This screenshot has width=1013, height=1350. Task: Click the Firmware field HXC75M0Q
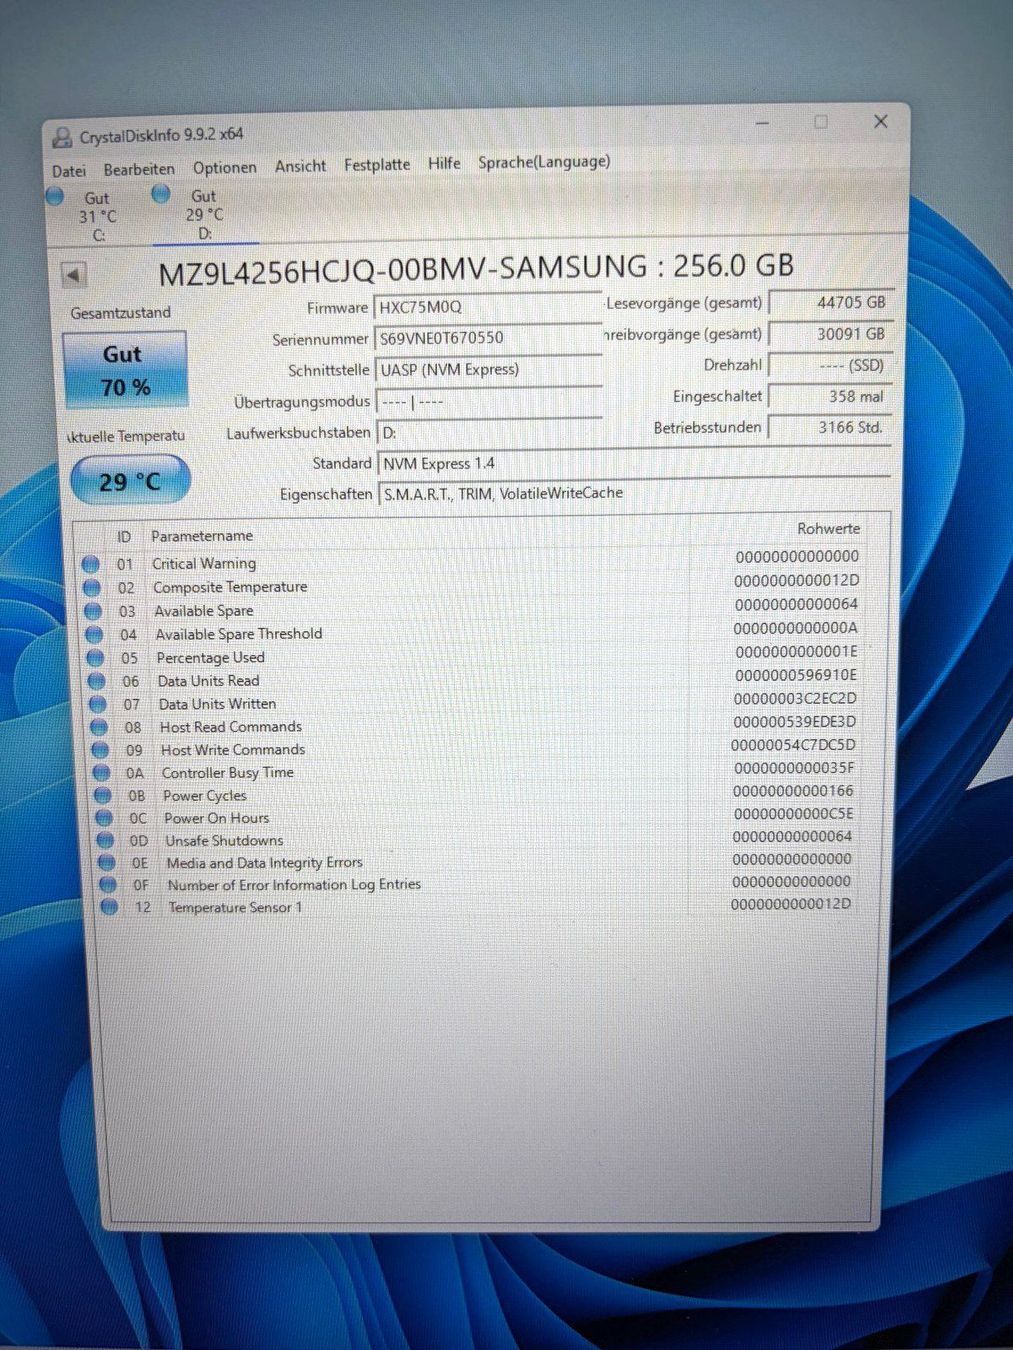[x=488, y=307]
